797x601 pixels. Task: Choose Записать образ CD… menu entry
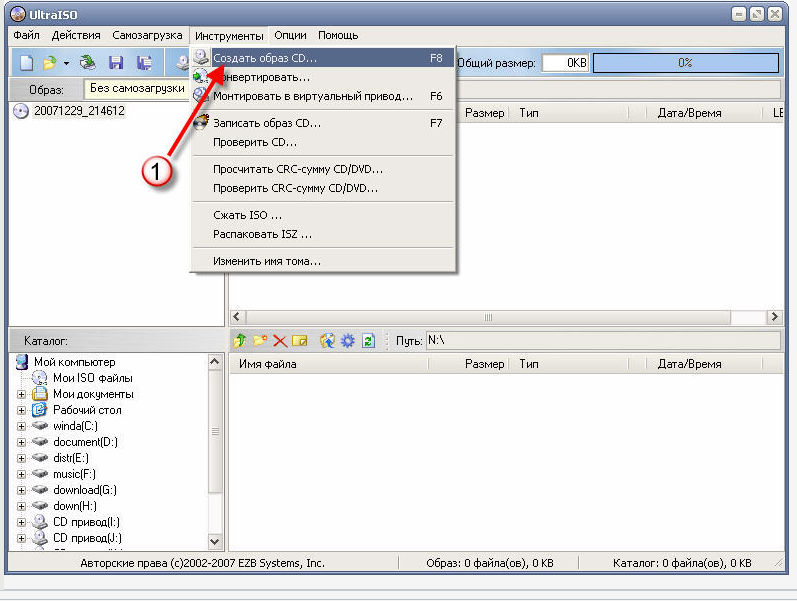pos(322,123)
